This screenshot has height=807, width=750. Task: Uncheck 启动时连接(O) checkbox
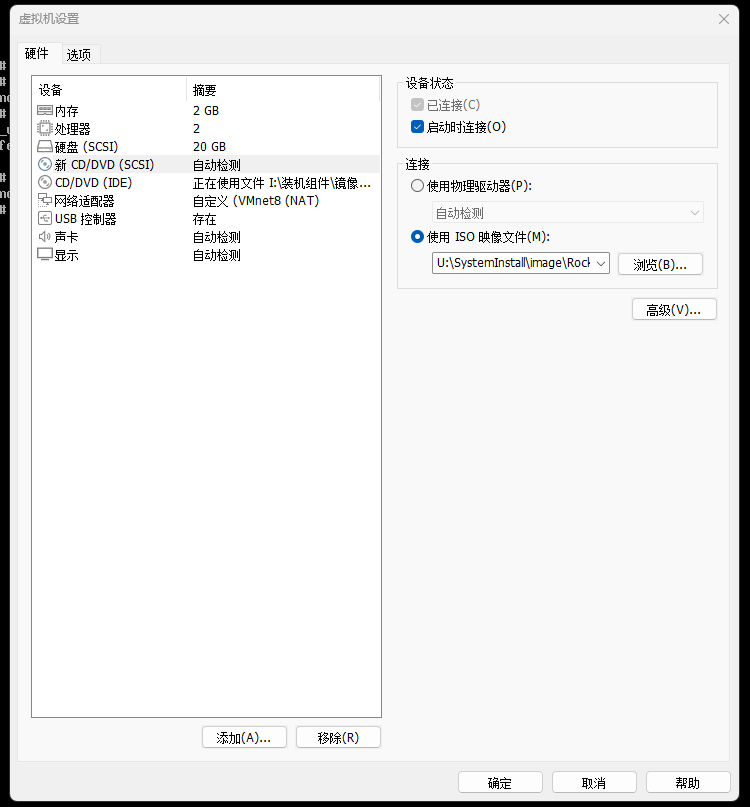(417, 127)
